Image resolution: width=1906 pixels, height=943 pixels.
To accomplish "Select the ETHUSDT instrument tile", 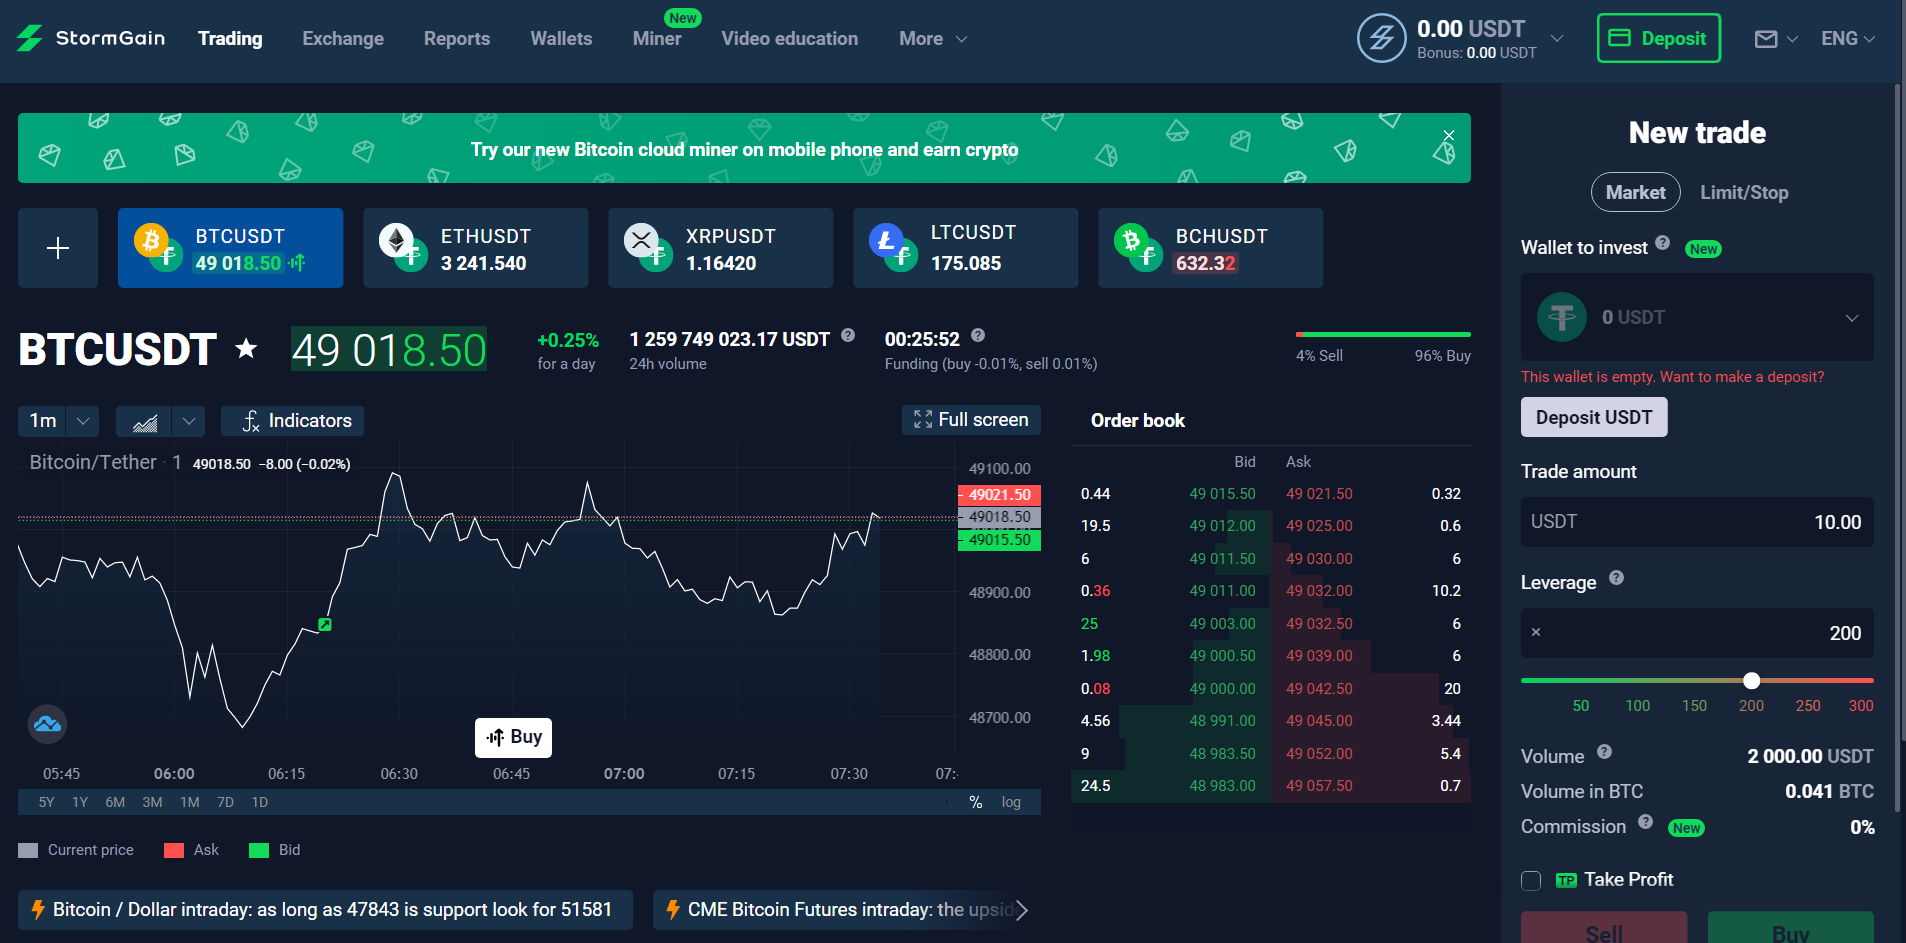I will [x=475, y=248].
